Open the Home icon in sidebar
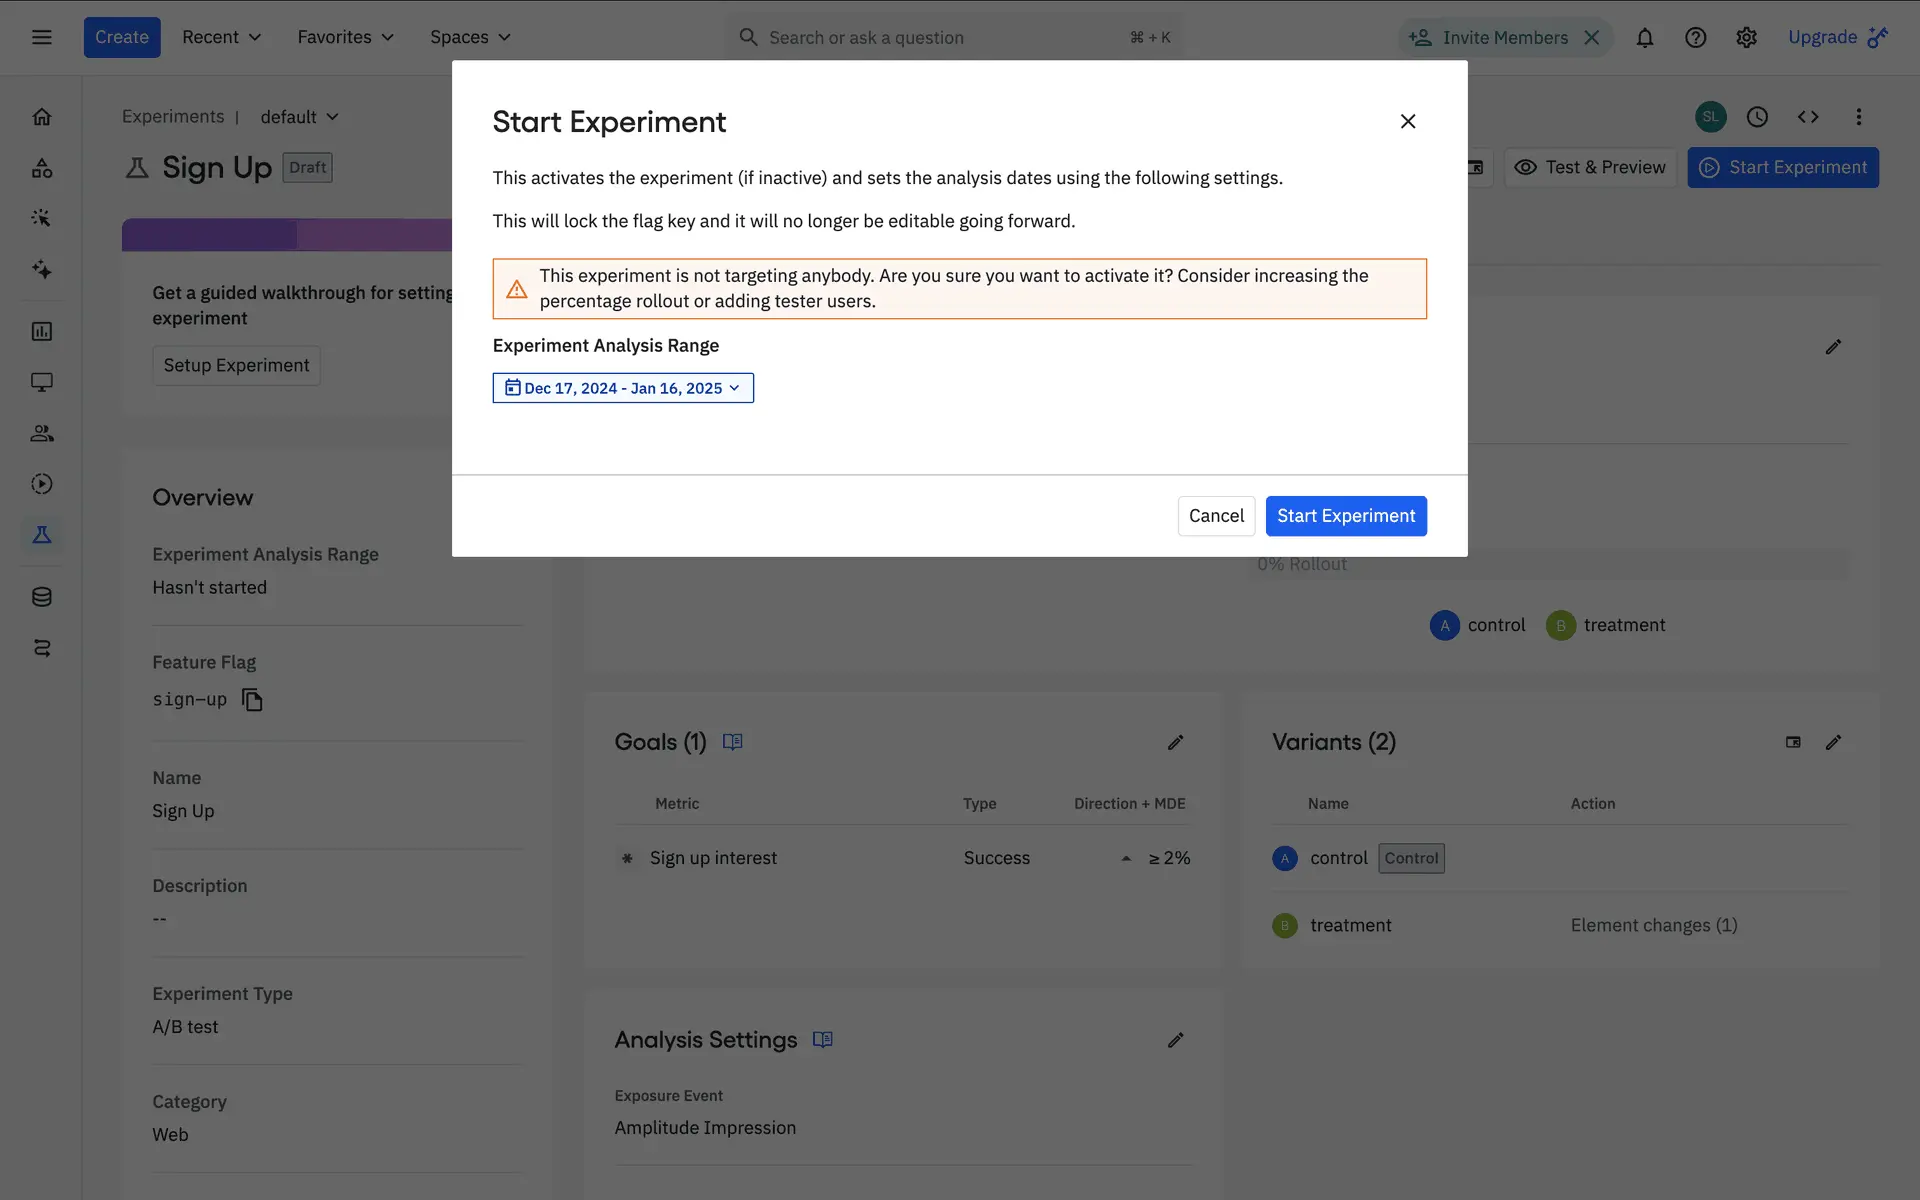 tap(41, 117)
